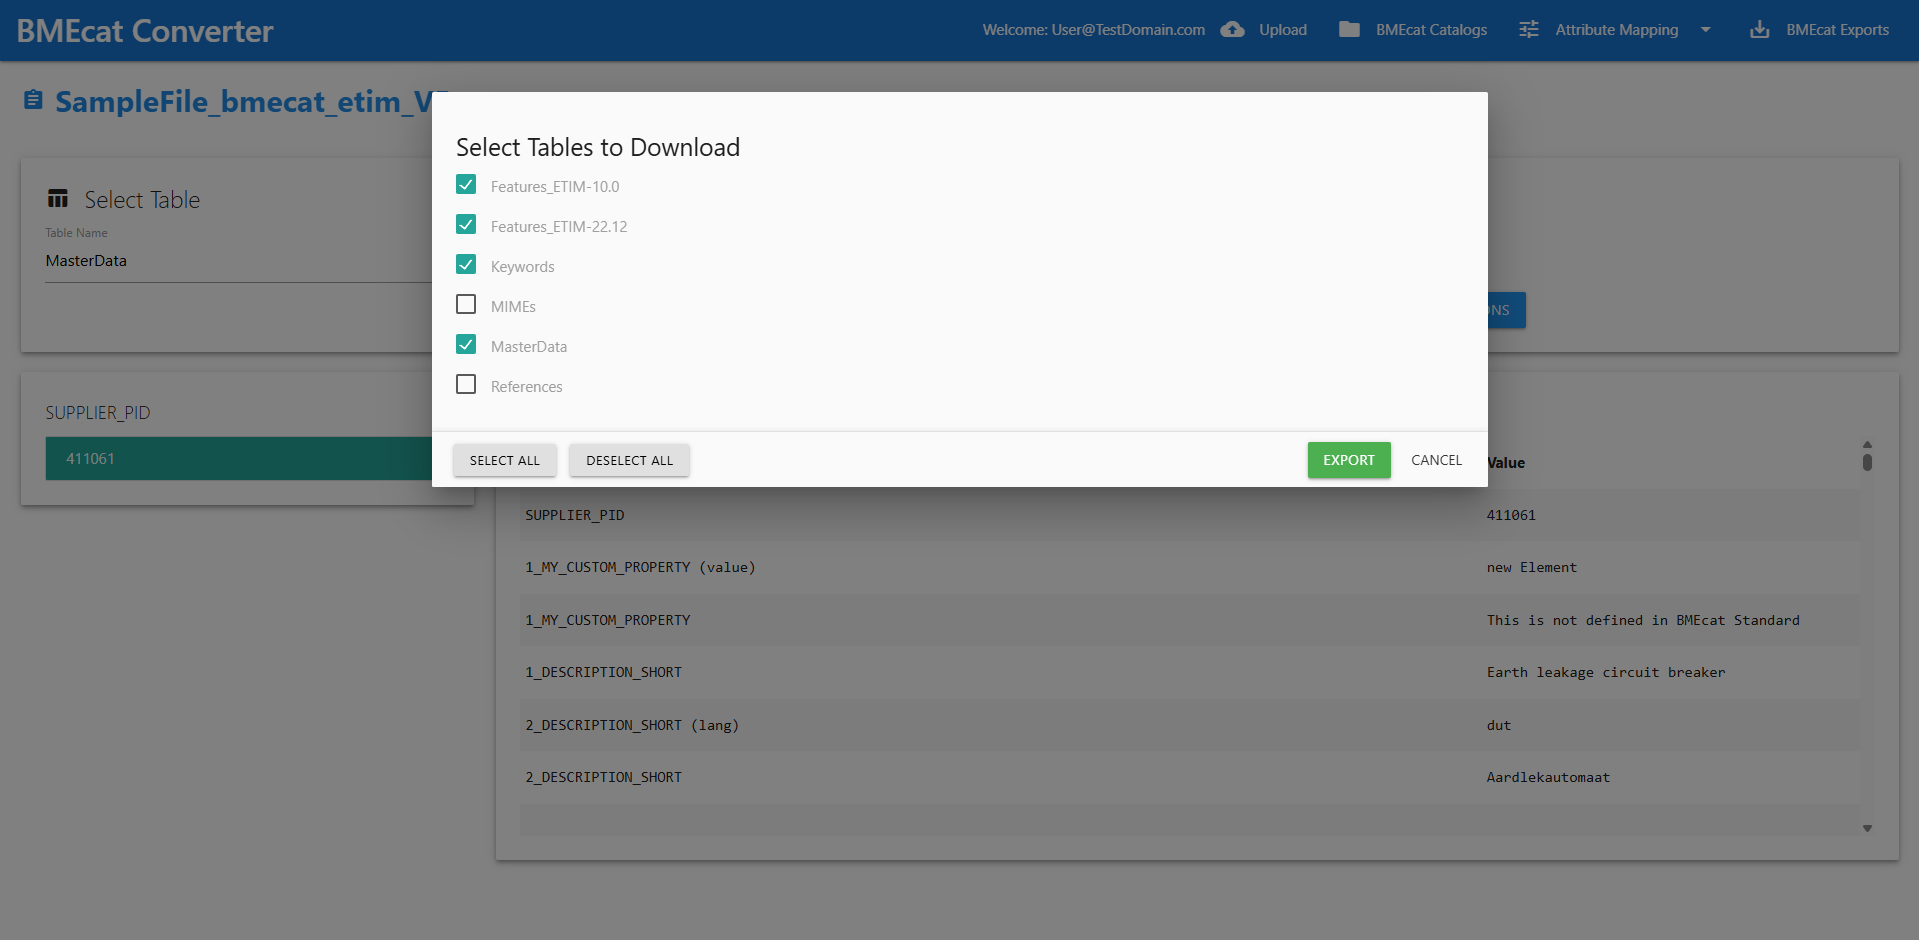Click the DESELECT ALL button
Screen dimensions: 1919x940
[630, 460]
